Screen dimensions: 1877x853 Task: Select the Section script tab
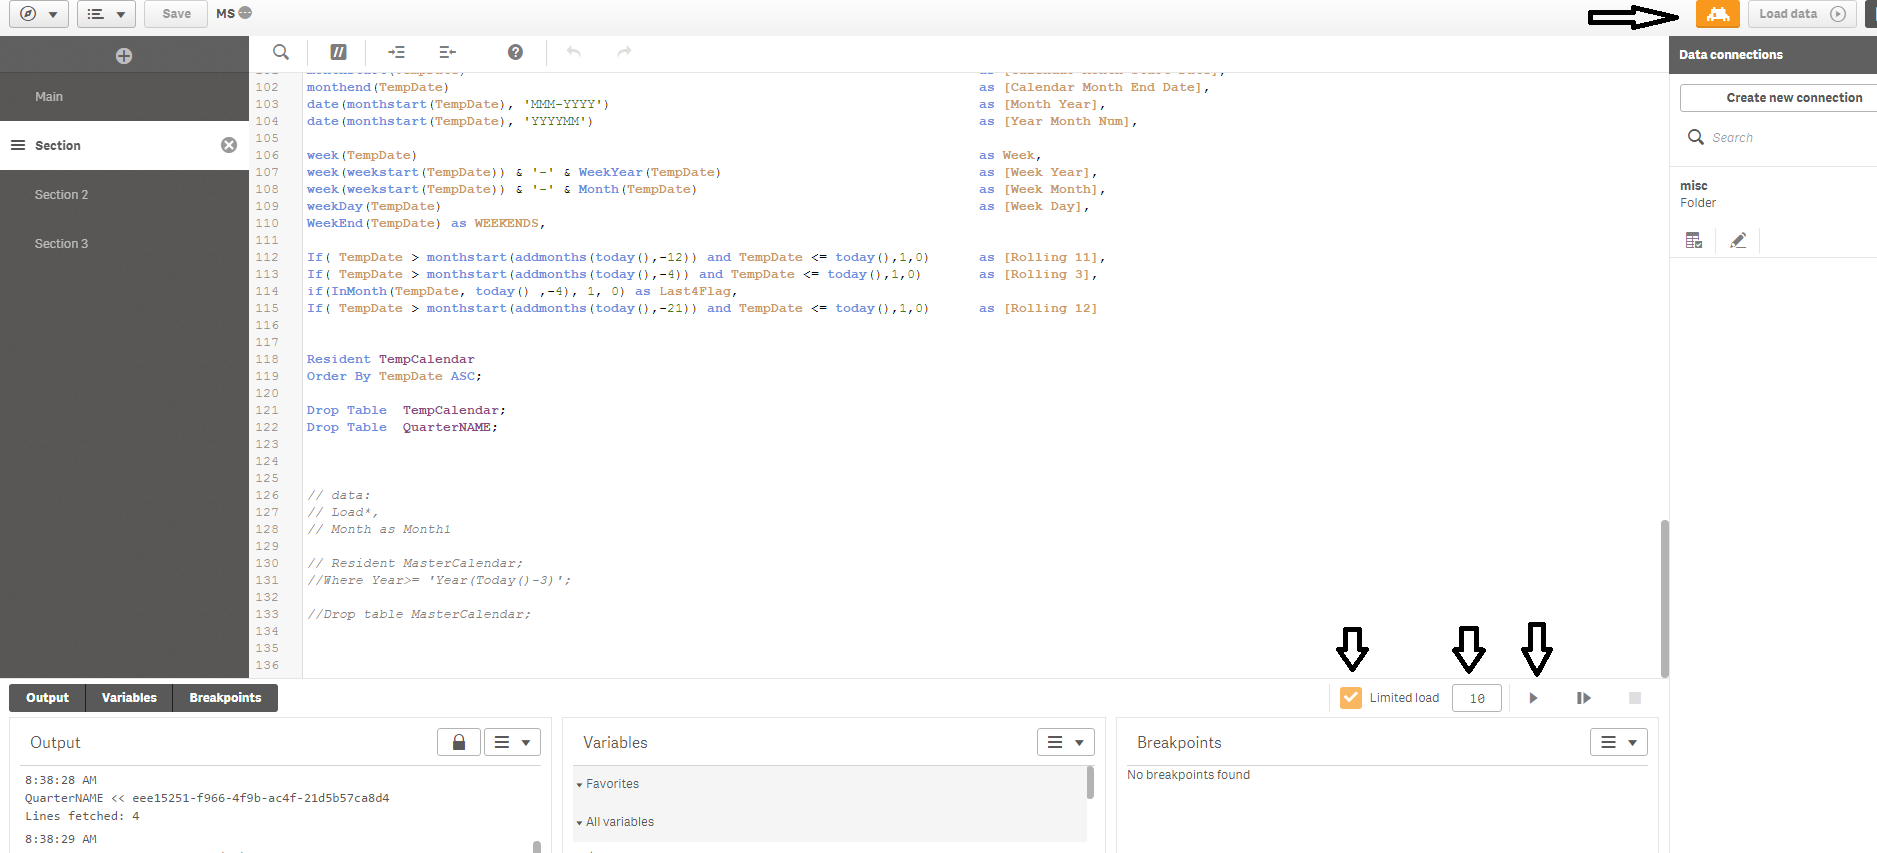point(124,146)
